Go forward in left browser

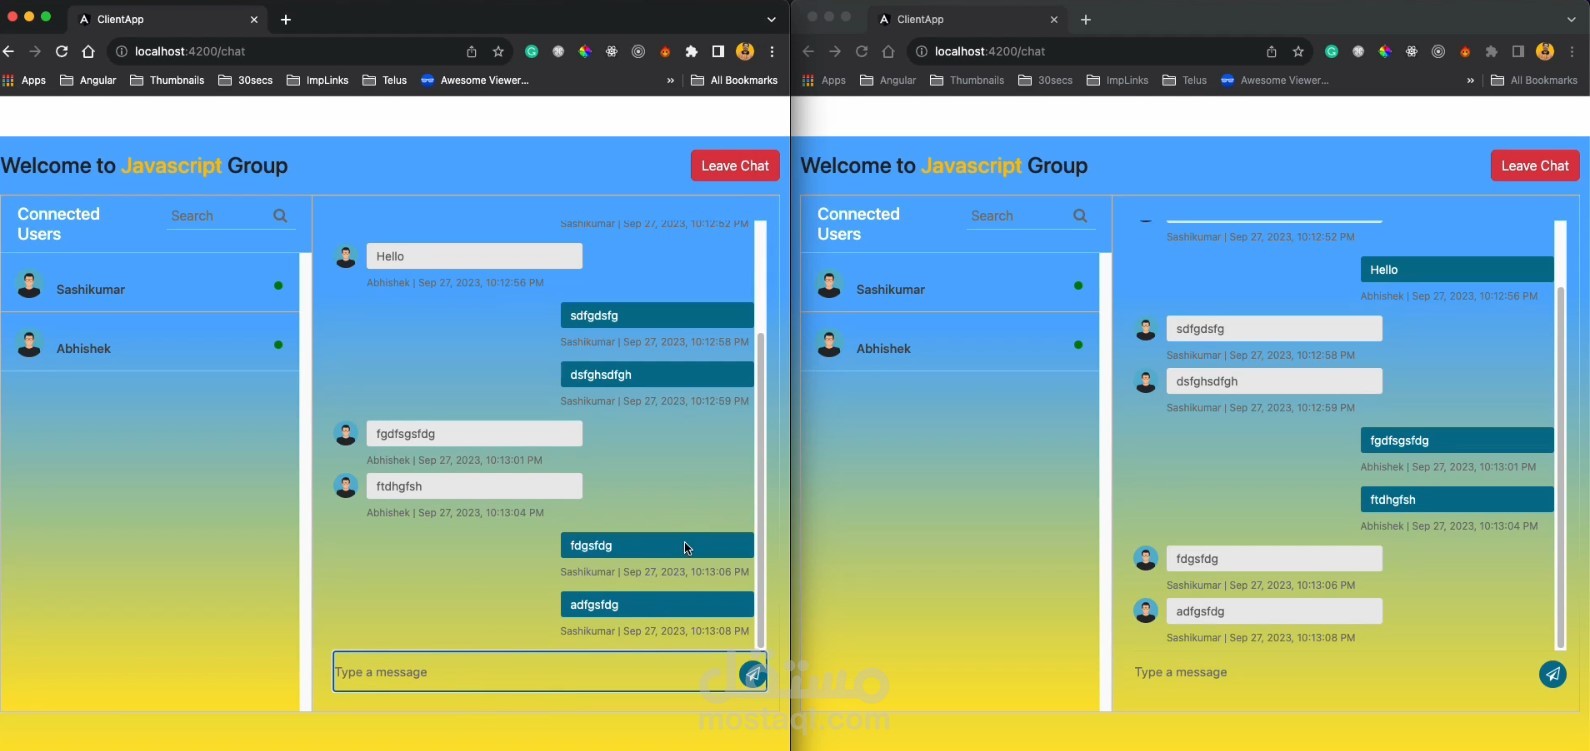[35, 51]
